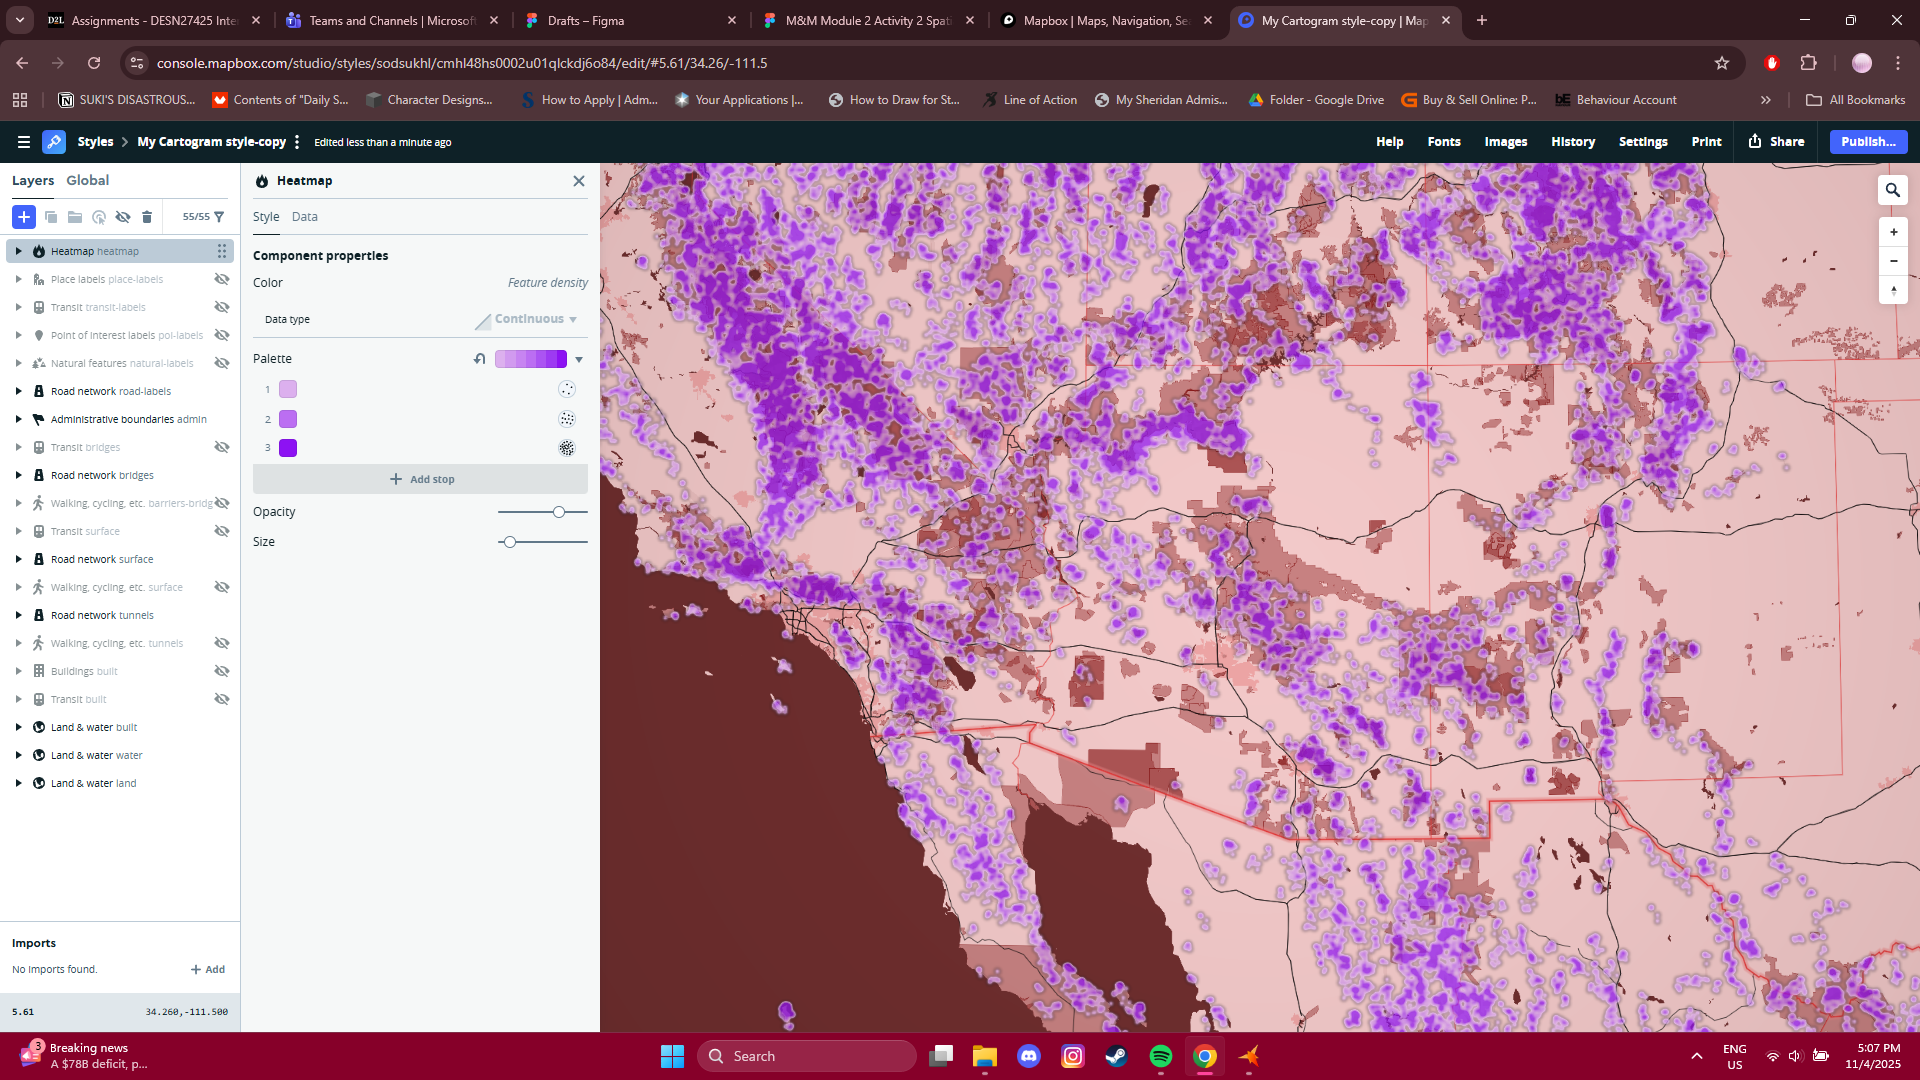Click the Add new layer plus icon
The width and height of the screenshot is (1920, 1080).
(24, 217)
